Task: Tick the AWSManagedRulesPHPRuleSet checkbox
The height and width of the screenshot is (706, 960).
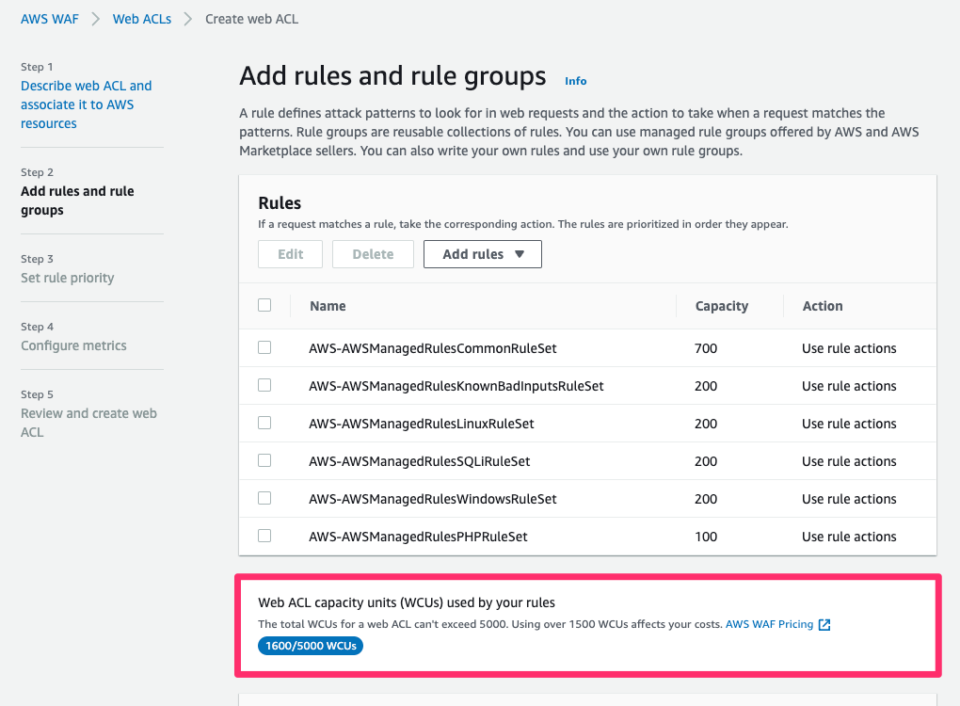Action: [x=265, y=535]
